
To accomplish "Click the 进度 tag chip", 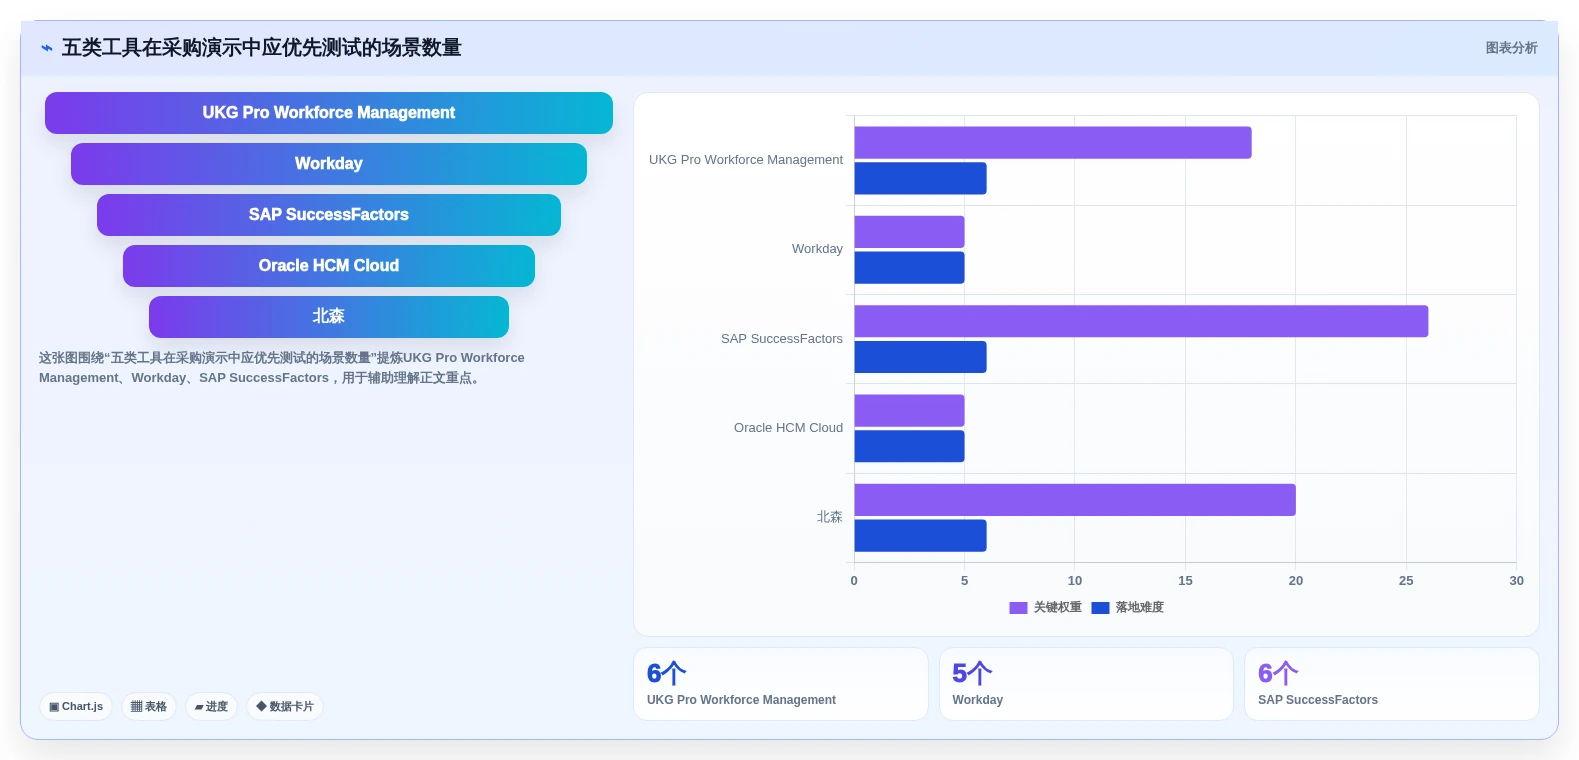I will (x=211, y=706).
